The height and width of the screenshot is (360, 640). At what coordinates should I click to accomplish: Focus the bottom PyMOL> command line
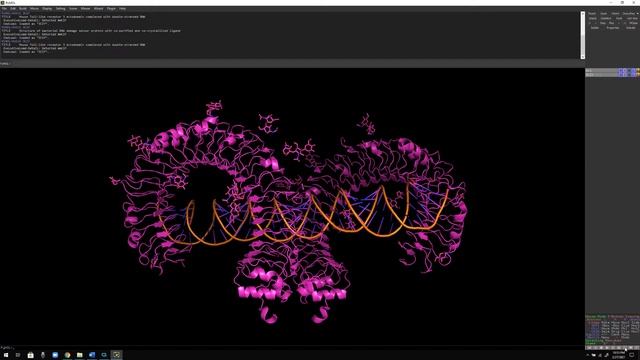(x=292, y=347)
